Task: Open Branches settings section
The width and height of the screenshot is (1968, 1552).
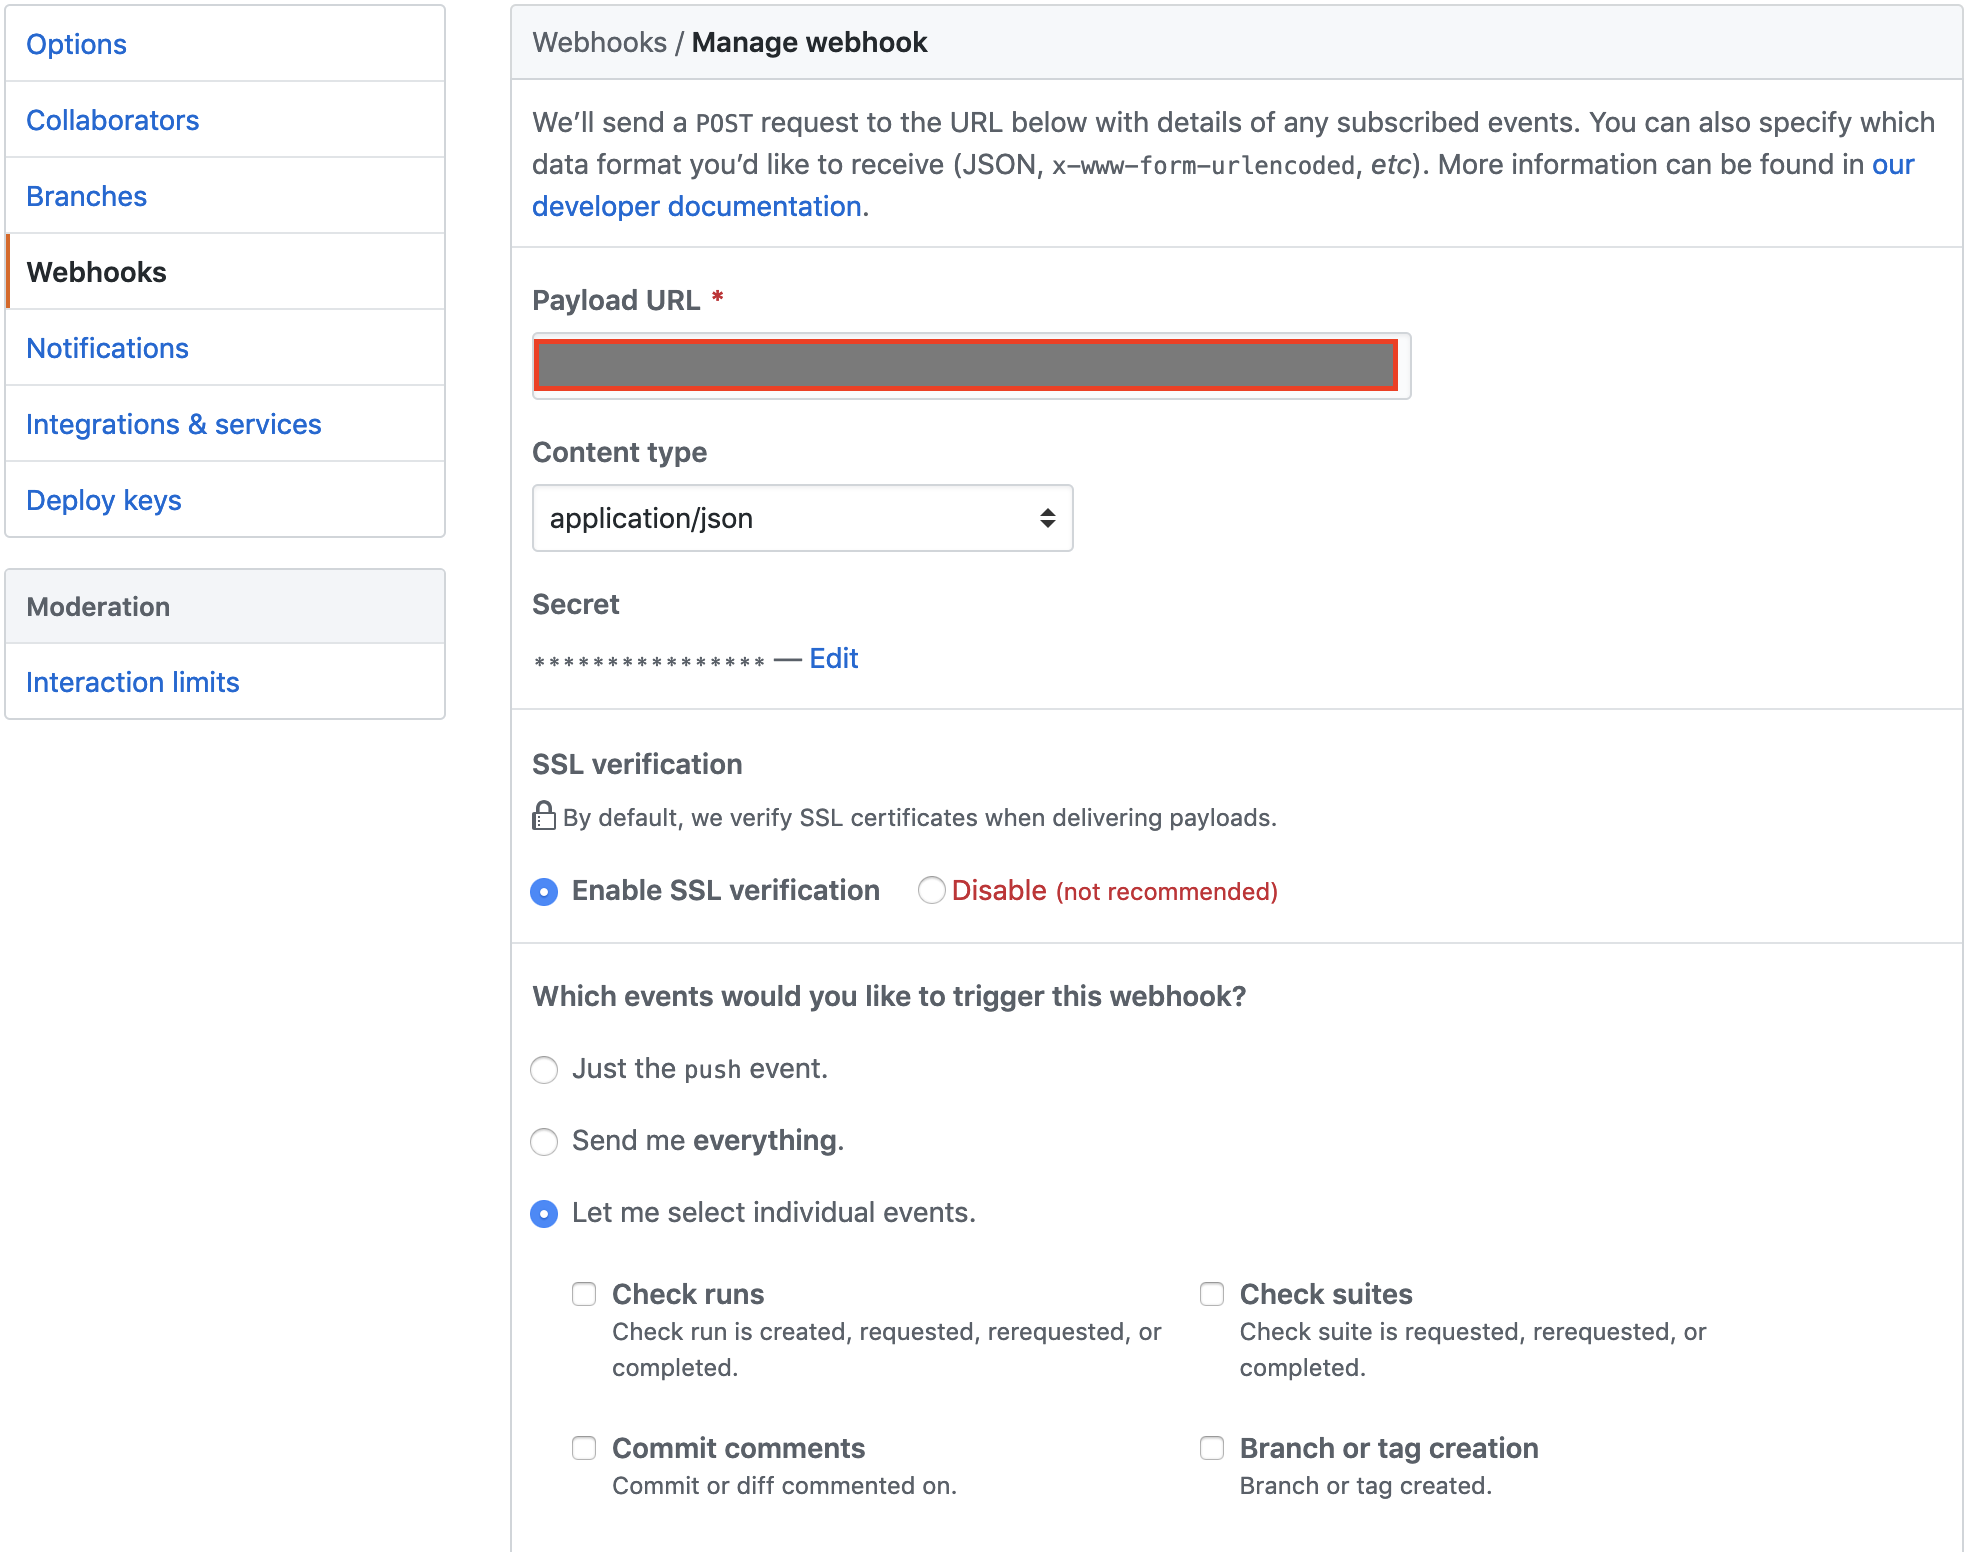Action: pos(86,196)
